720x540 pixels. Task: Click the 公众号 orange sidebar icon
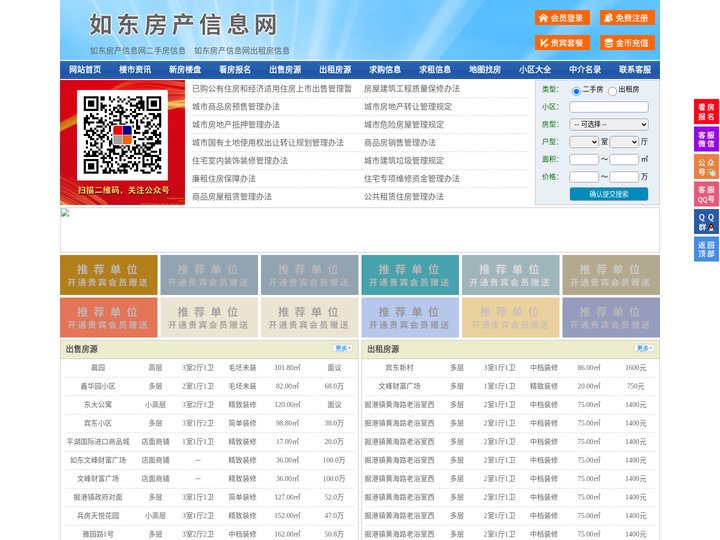pos(706,167)
